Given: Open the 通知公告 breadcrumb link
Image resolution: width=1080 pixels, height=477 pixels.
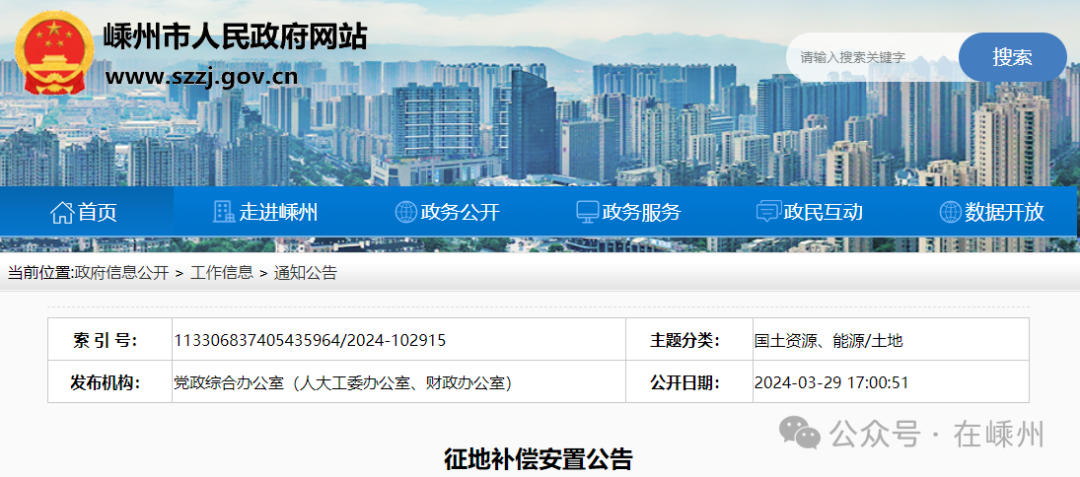Looking at the screenshot, I should click(306, 273).
